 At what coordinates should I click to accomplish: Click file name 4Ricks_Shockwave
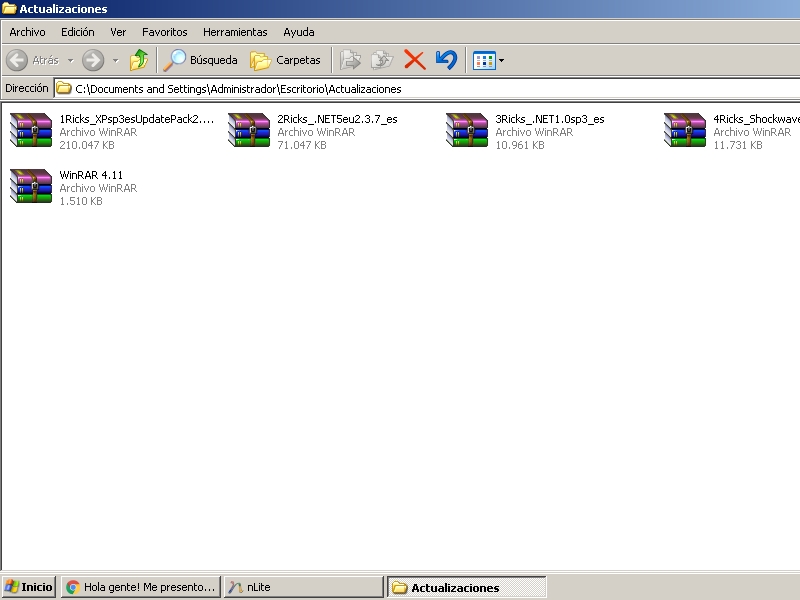(756, 119)
